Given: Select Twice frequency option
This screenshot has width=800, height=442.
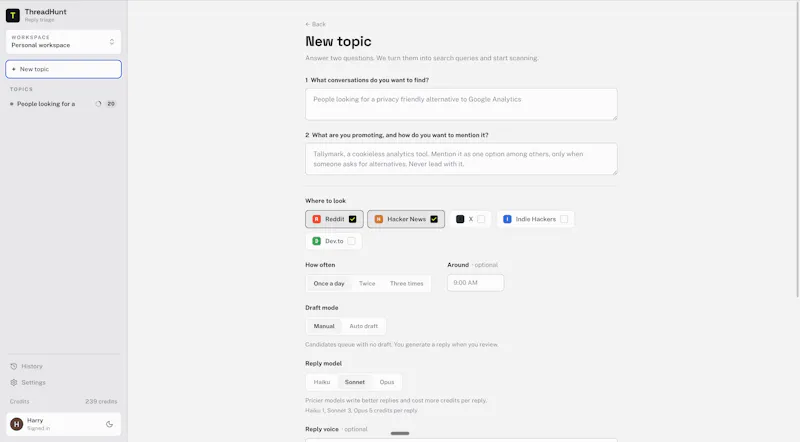Looking at the screenshot, I should click(x=367, y=283).
